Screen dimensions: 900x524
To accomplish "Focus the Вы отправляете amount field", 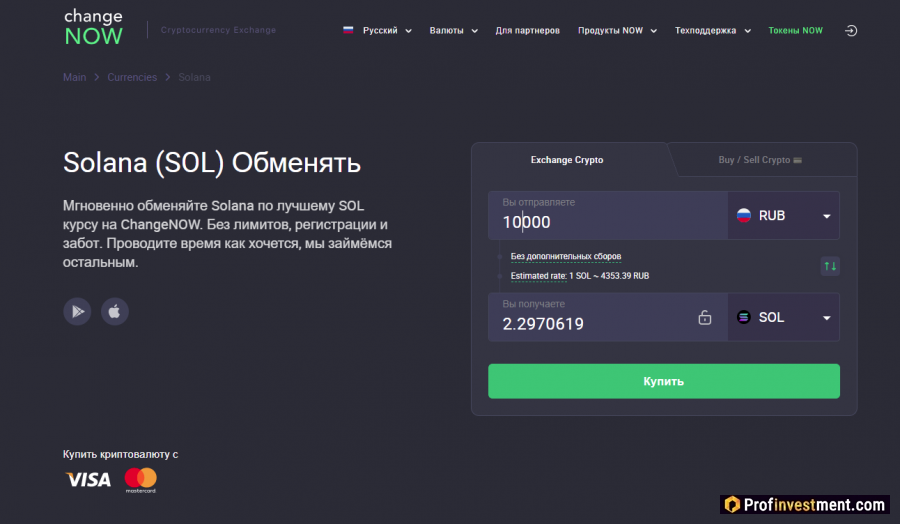I will (608, 216).
